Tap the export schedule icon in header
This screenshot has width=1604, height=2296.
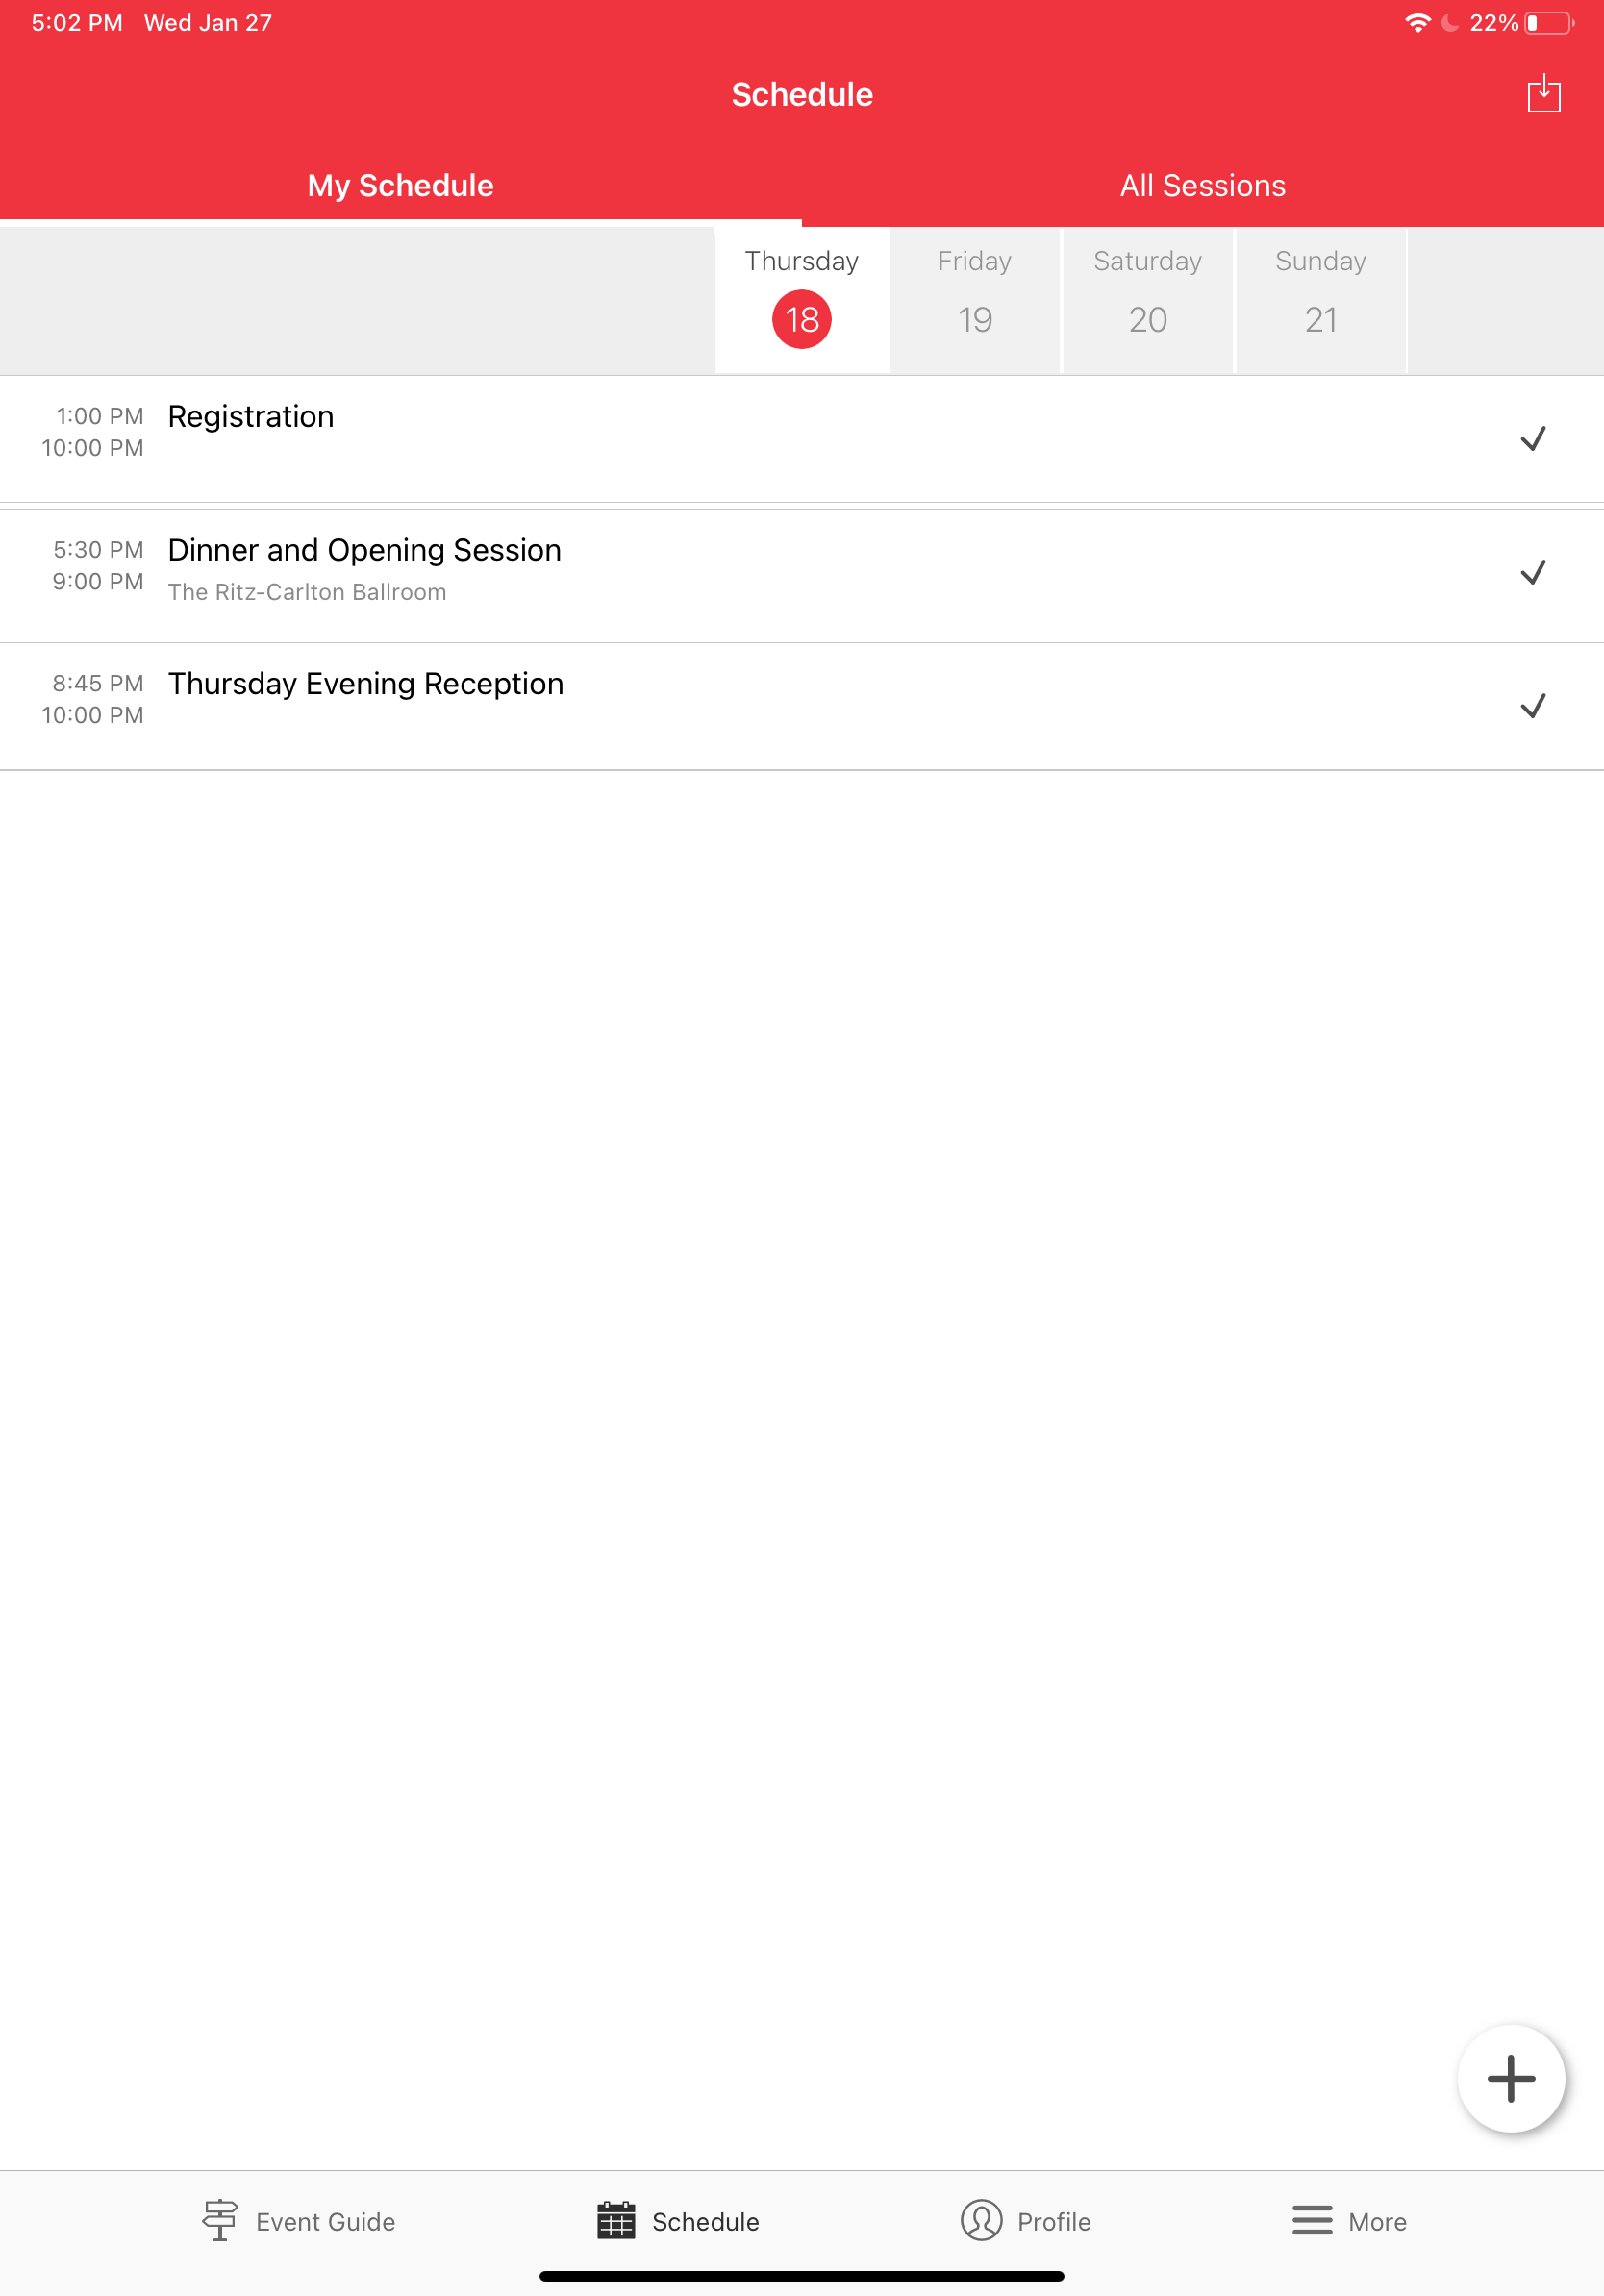point(1543,94)
